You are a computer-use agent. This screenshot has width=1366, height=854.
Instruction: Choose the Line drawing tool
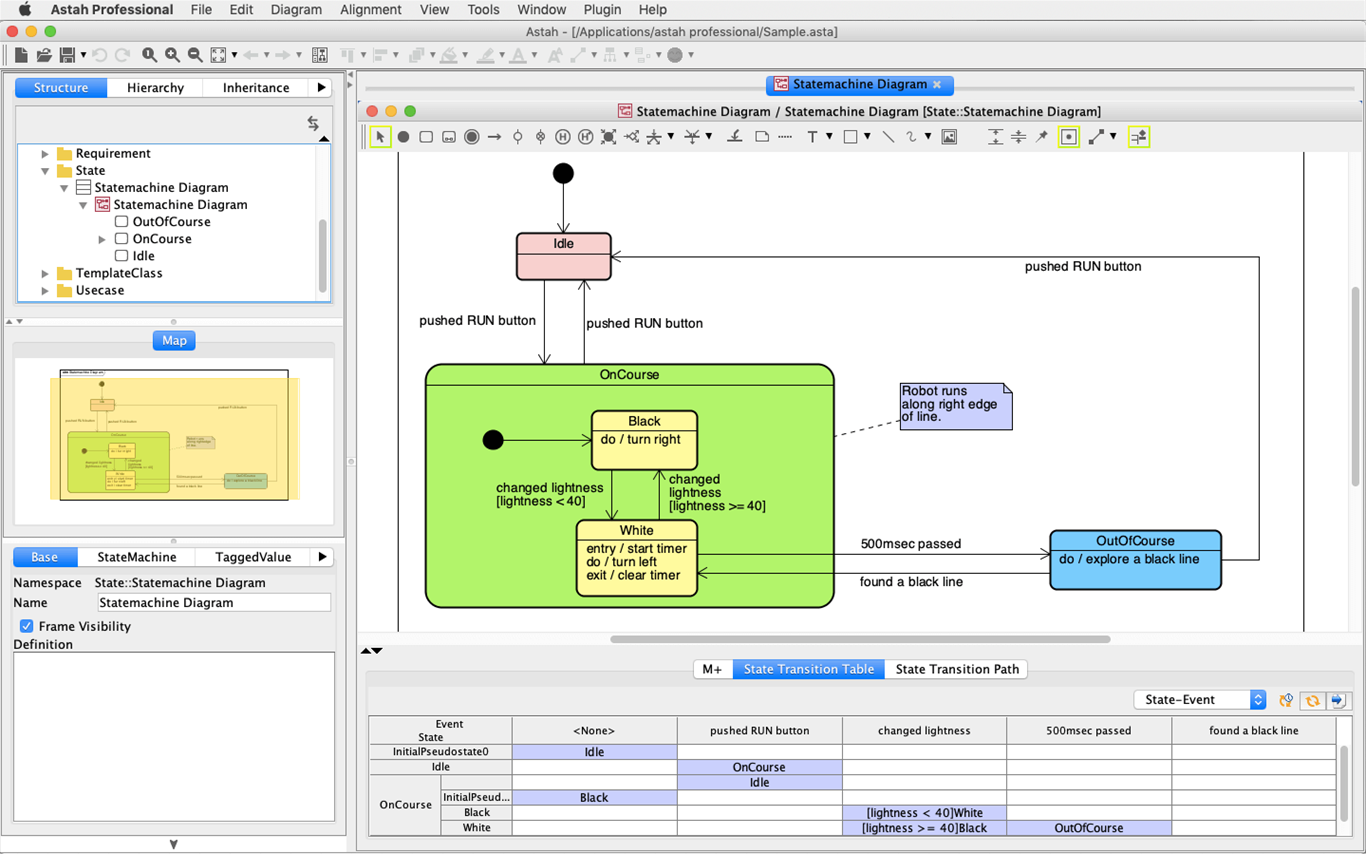(888, 137)
